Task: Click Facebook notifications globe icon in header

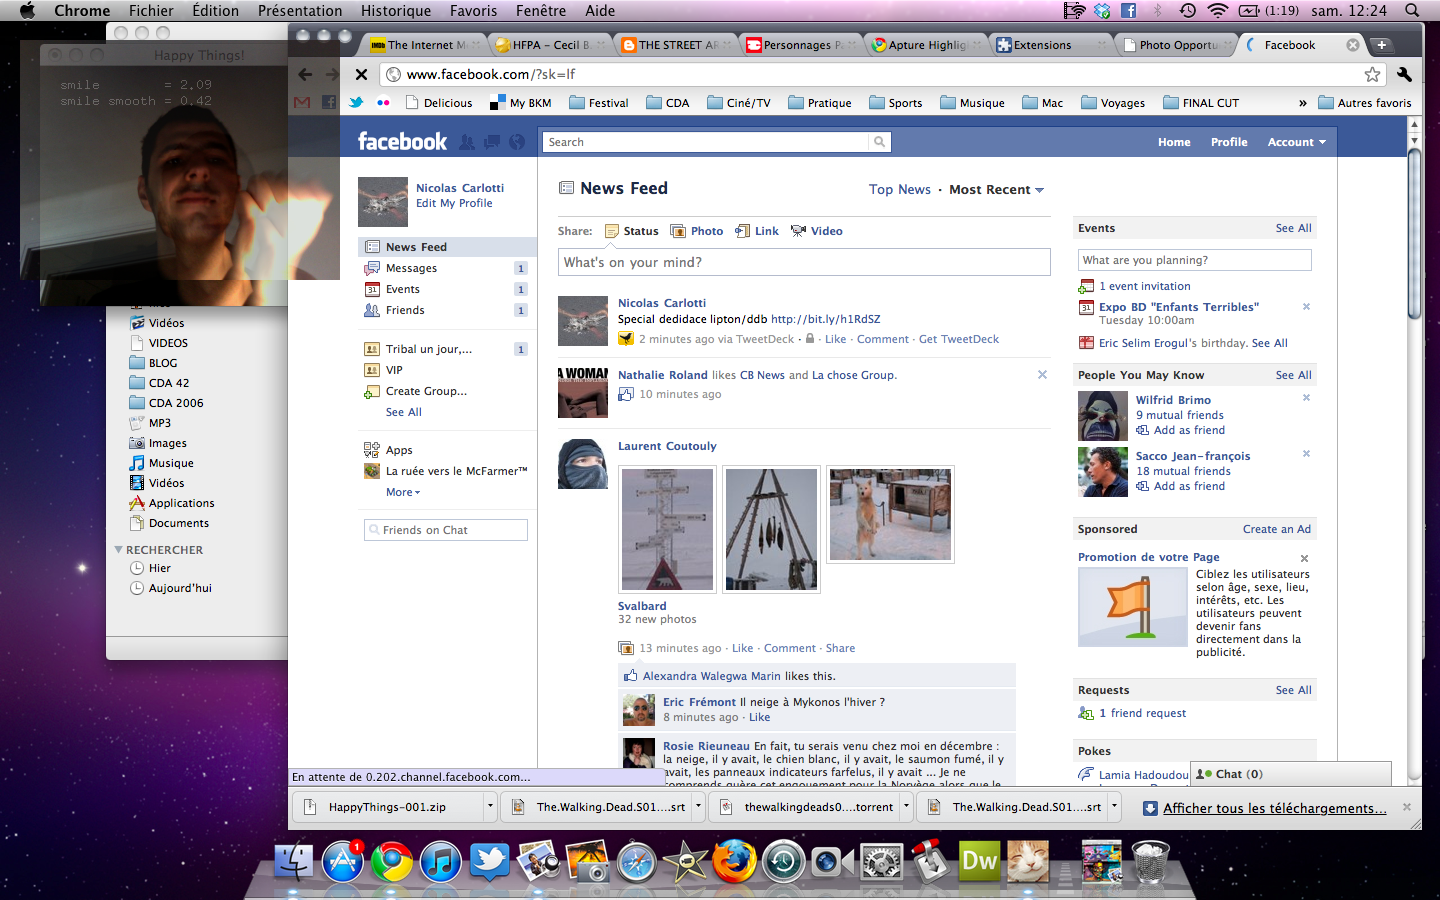Action: 517,142
